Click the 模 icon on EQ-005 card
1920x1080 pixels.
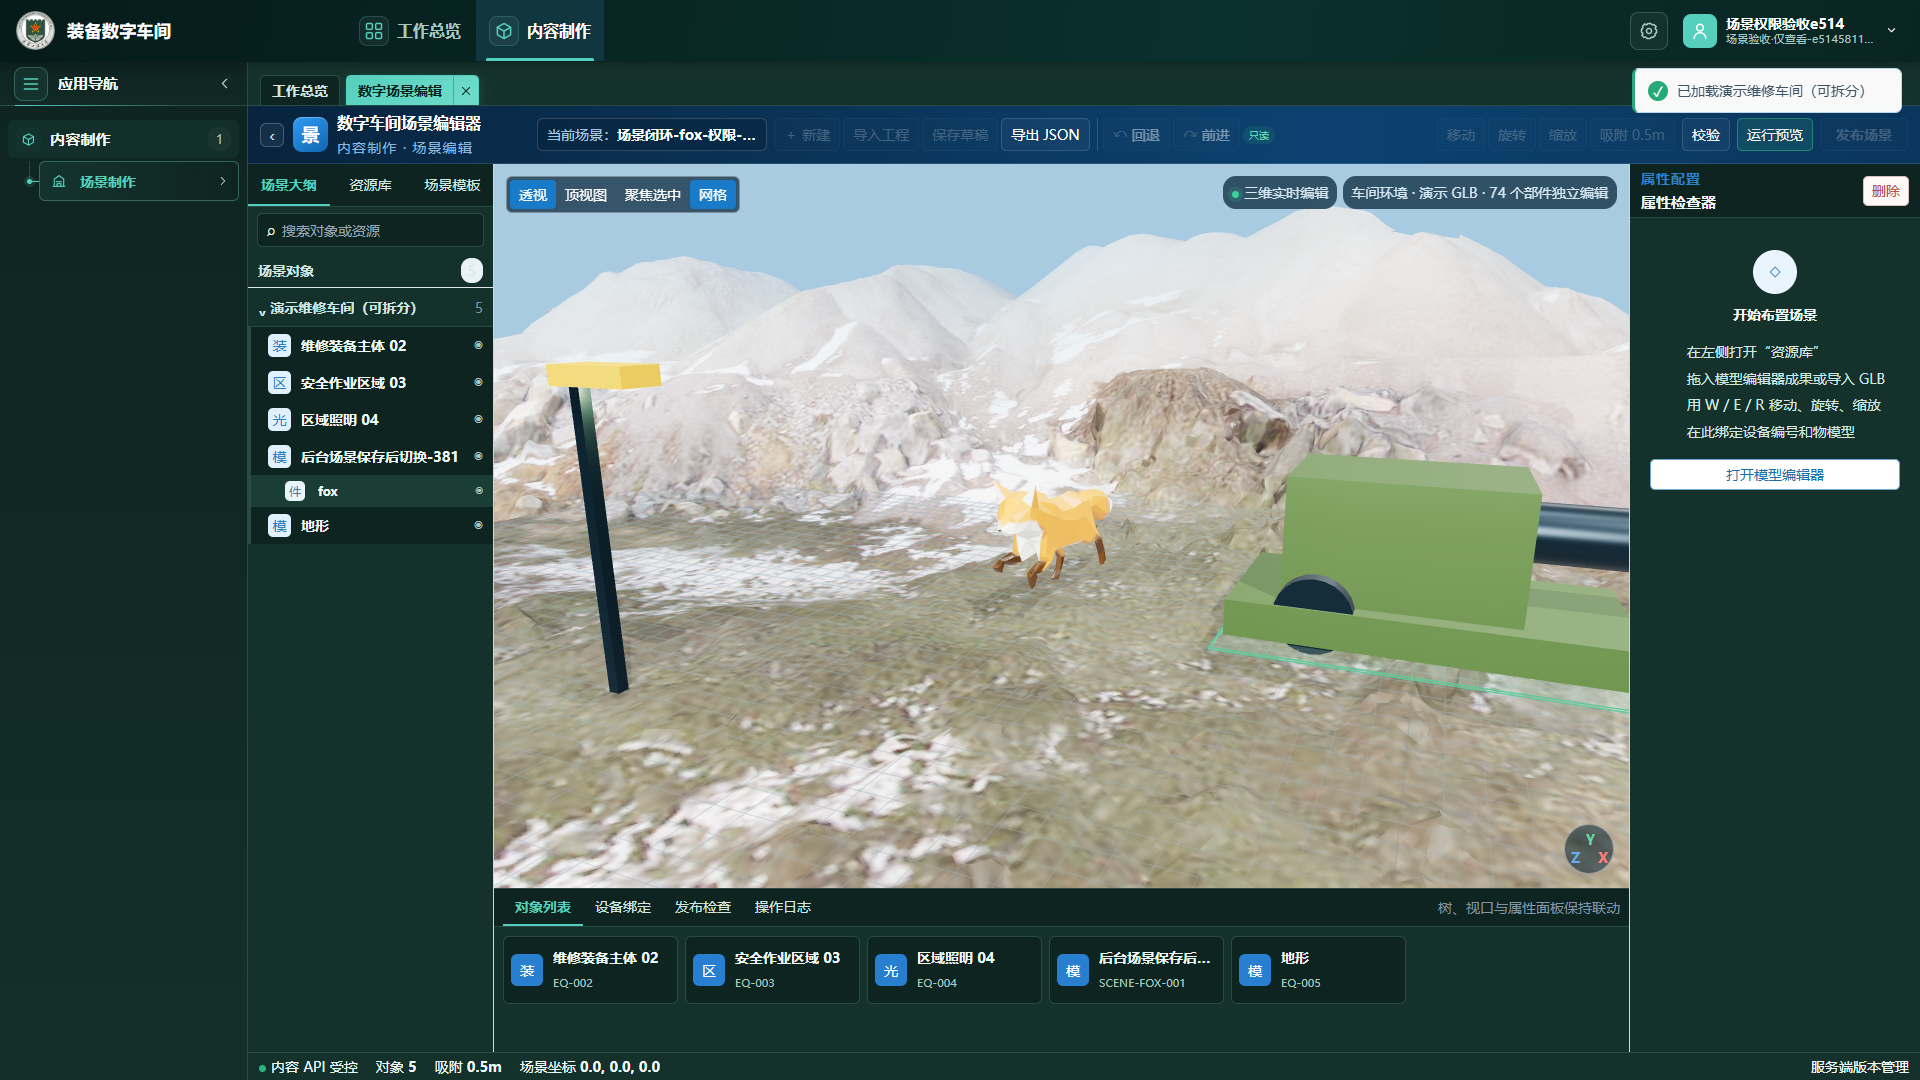1255,971
